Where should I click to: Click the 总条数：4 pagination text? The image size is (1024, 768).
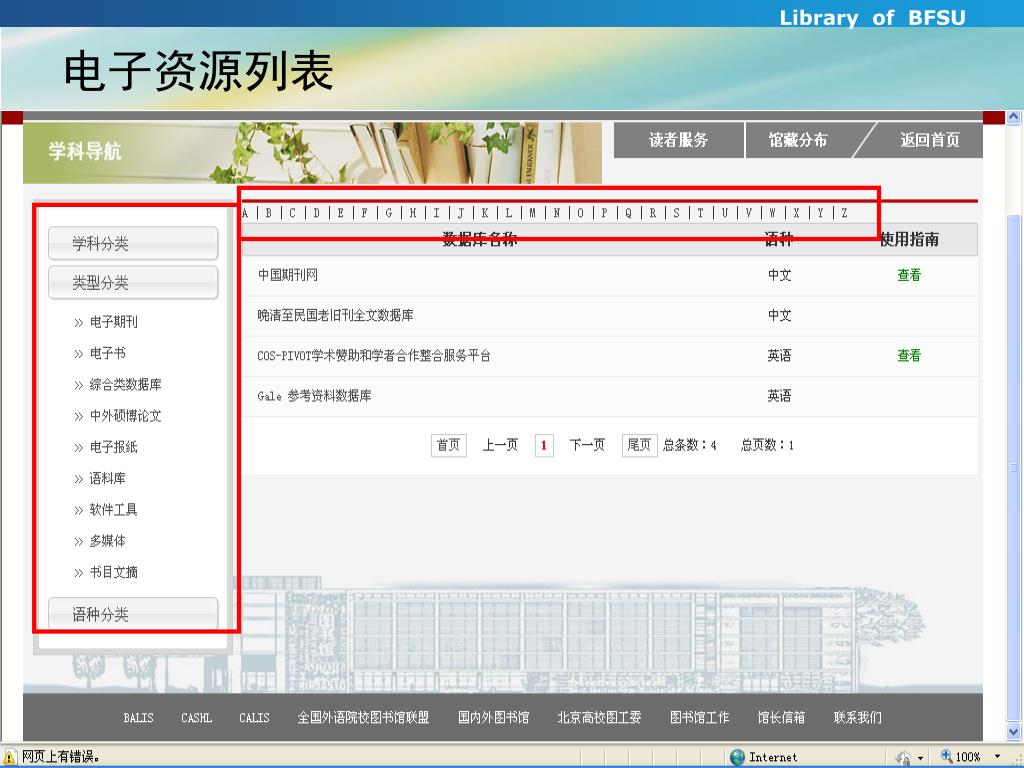click(690, 445)
